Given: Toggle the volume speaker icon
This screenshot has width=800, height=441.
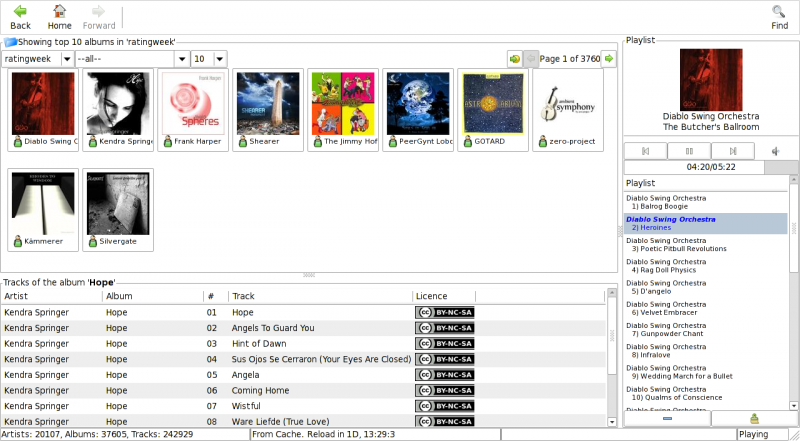Looking at the screenshot, I should tap(775, 151).
